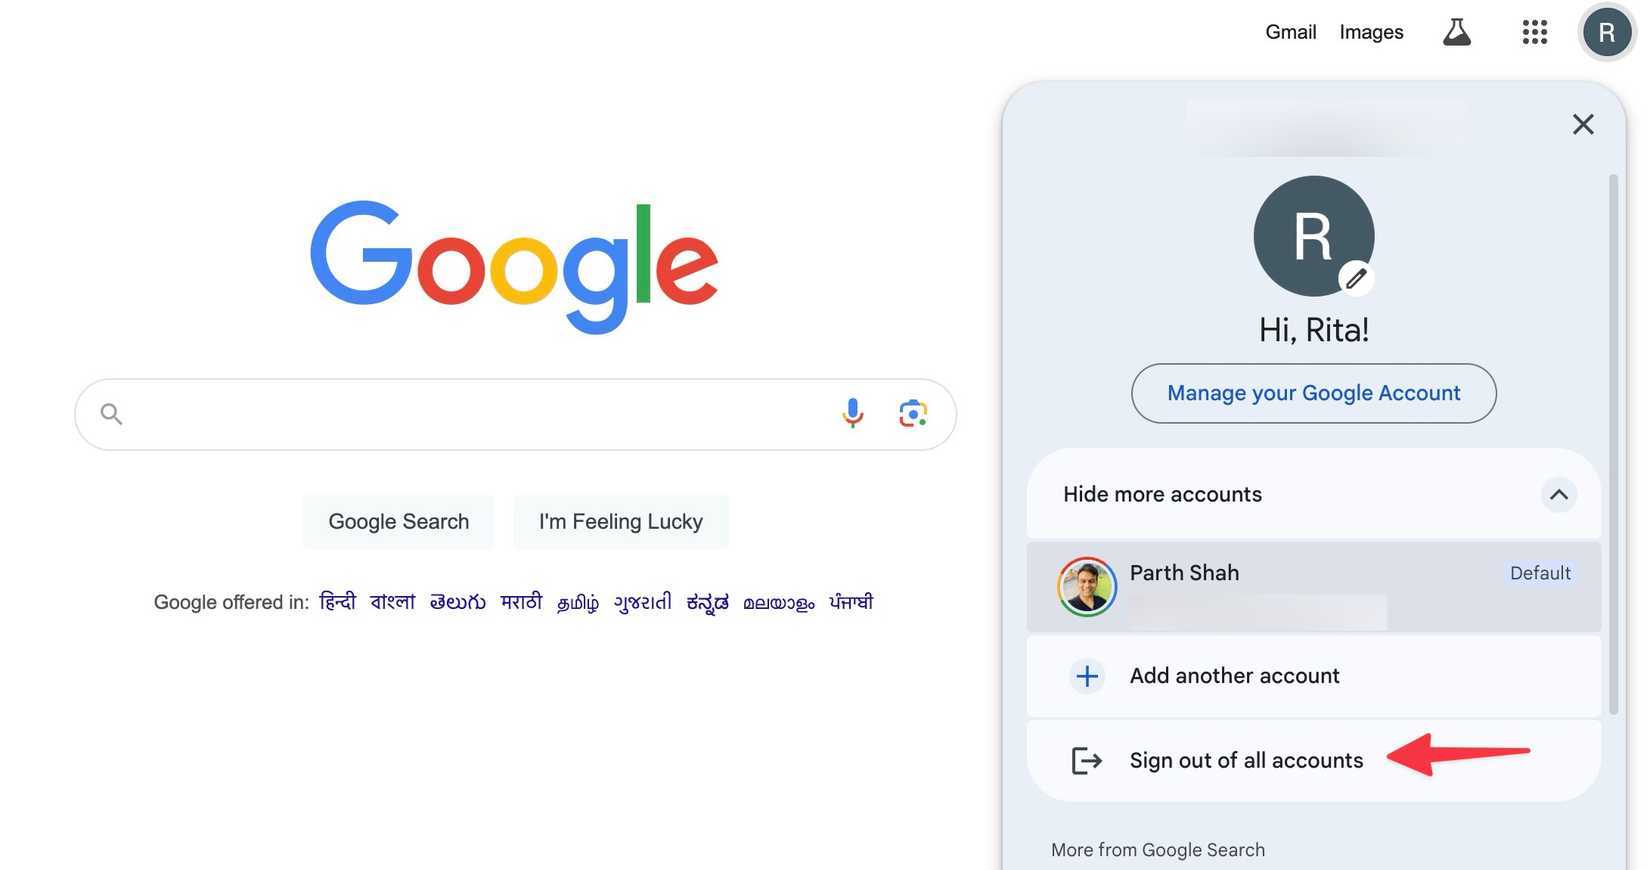Click the Google Search button
This screenshot has width=1650, height=870.
pos(398,522)
